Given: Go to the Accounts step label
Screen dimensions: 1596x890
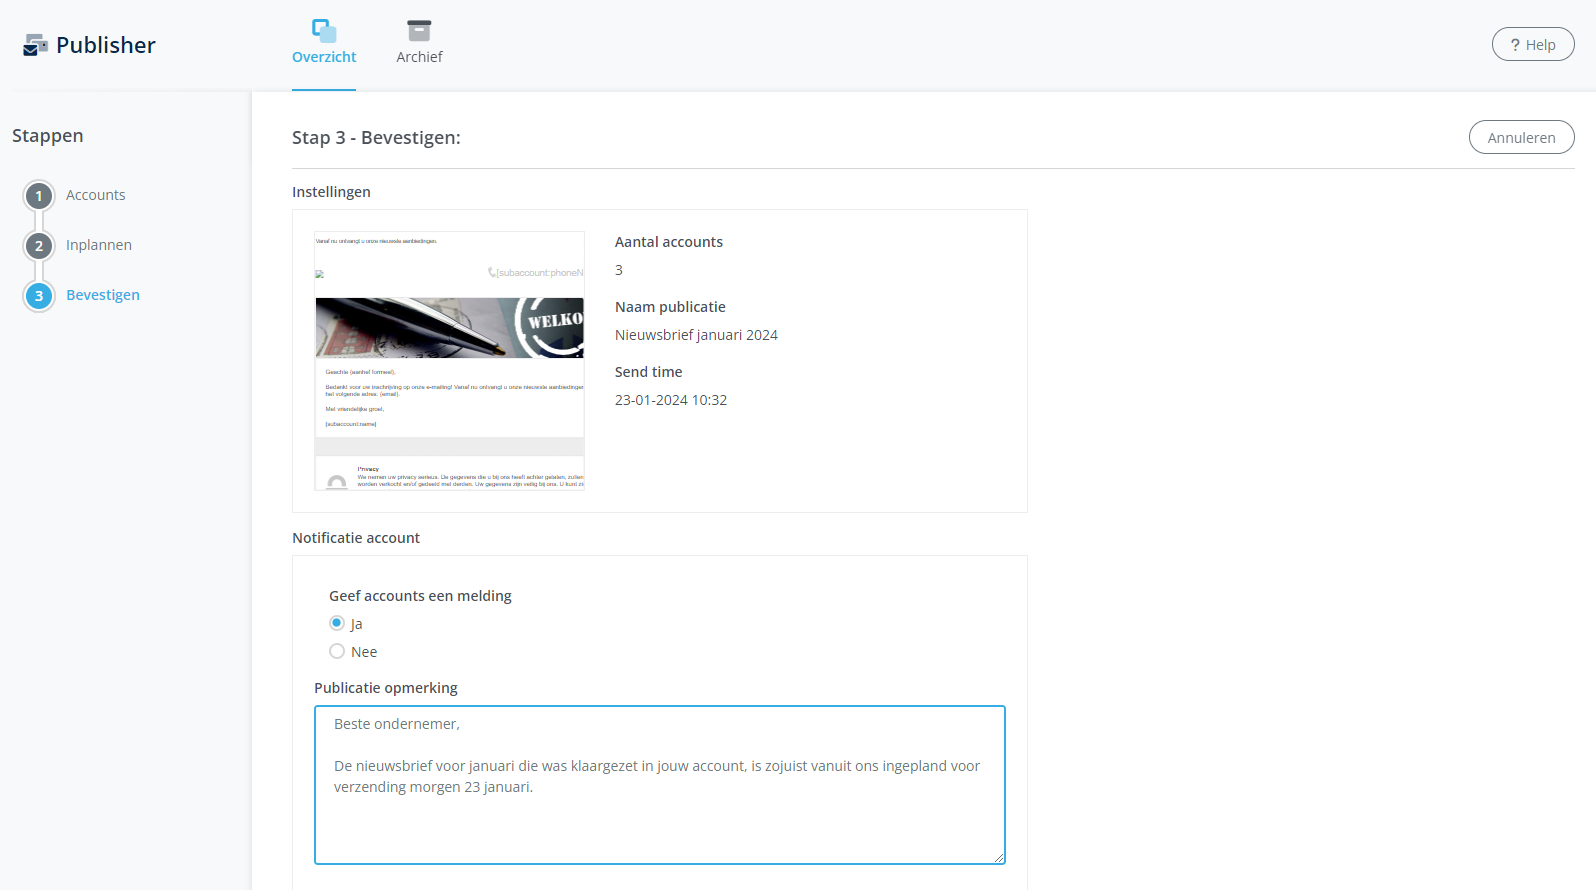Looking at the screenshot, I should pos(96,195).
